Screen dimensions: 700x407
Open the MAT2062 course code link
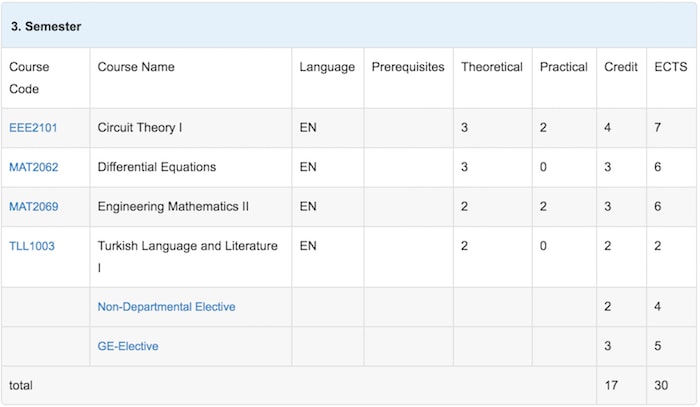click(33, 167)
